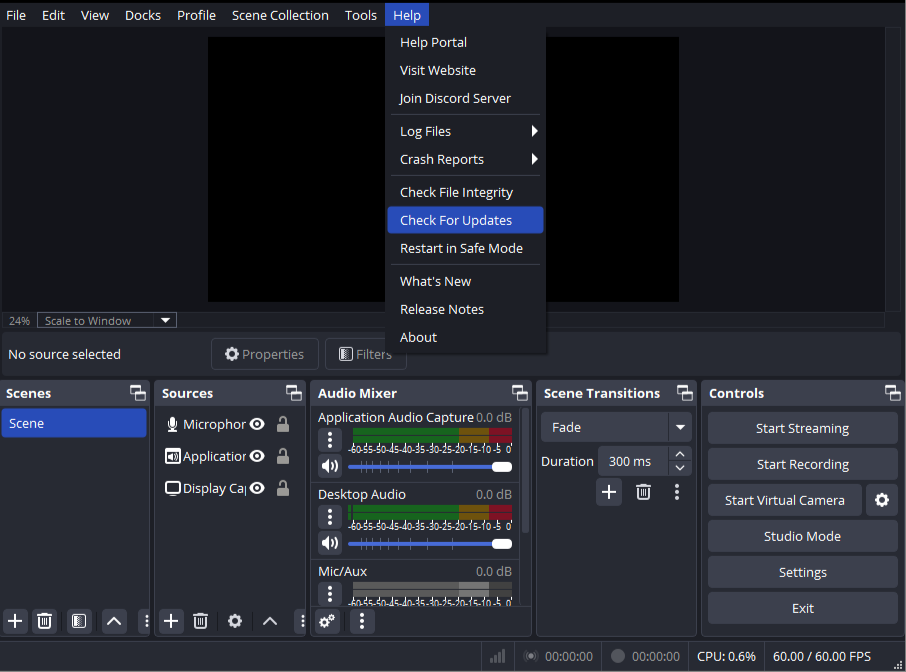Screen dimensions: 906x672
Task: Expand the Log Files submenu
Action: [466, 131]
